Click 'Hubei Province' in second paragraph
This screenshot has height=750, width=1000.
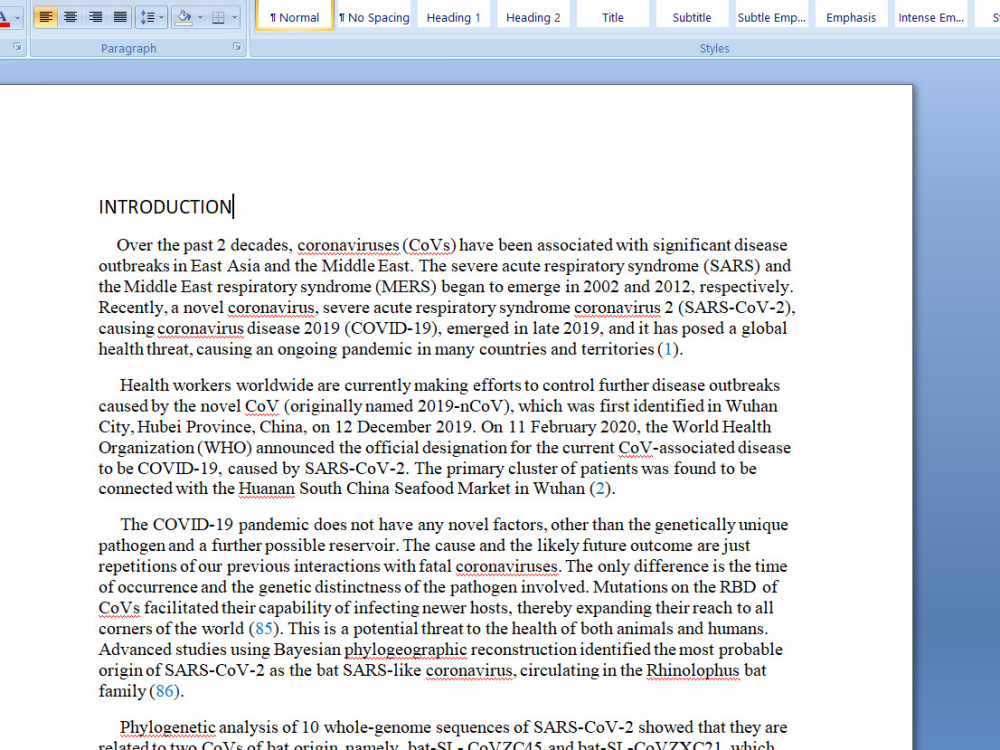click(x=195, y=427)
